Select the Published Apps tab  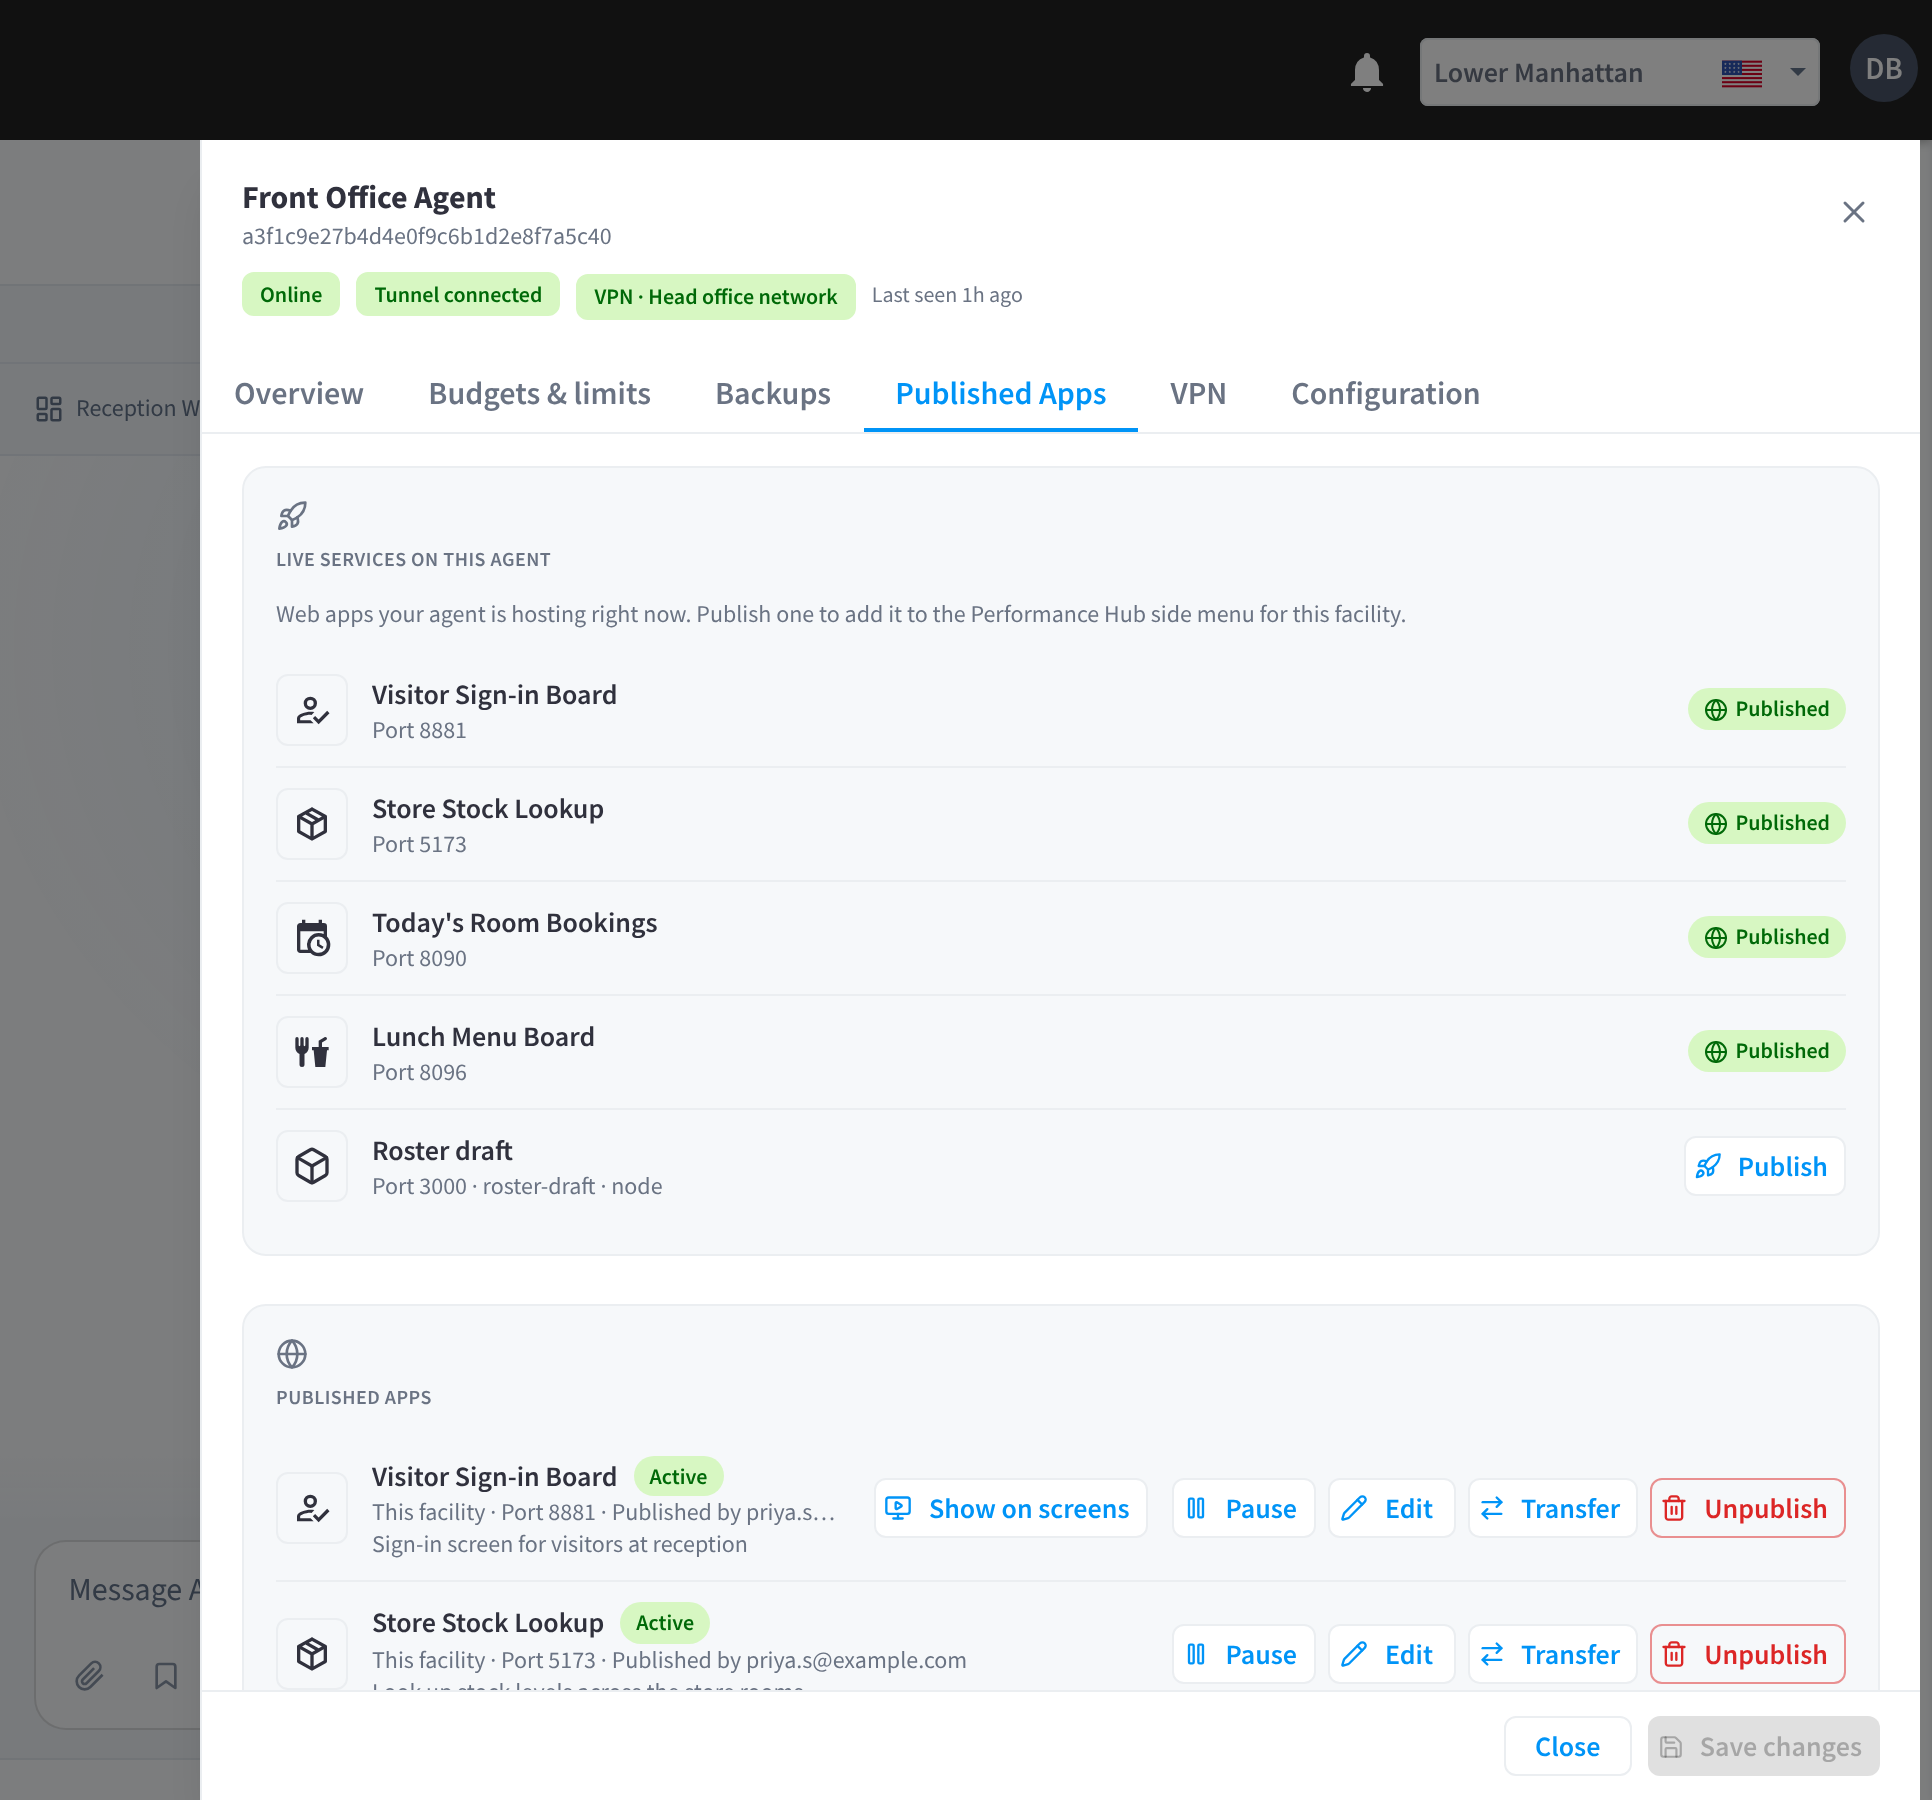coord(1001,394)
